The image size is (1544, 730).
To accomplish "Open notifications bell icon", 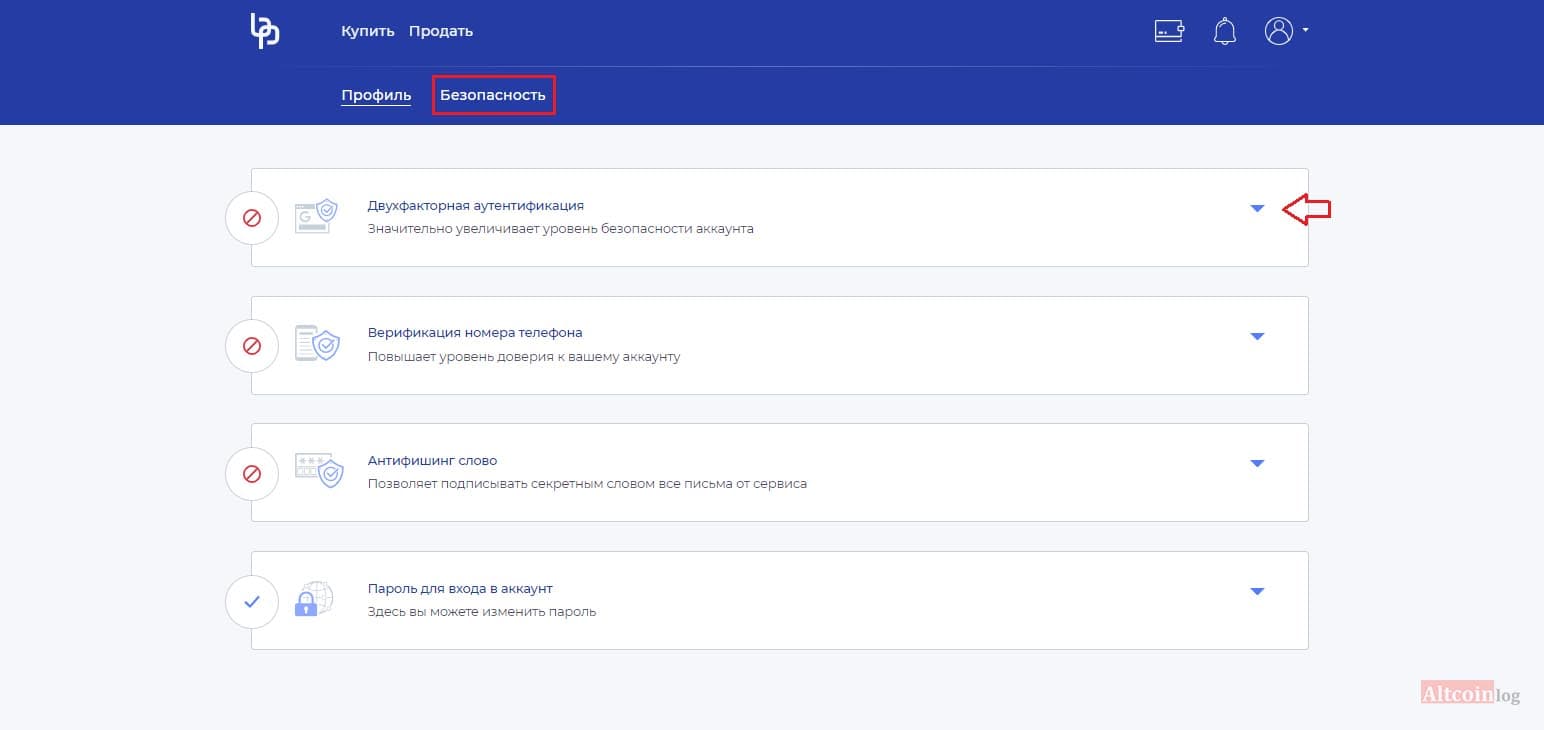I will tap(1224, 31).
